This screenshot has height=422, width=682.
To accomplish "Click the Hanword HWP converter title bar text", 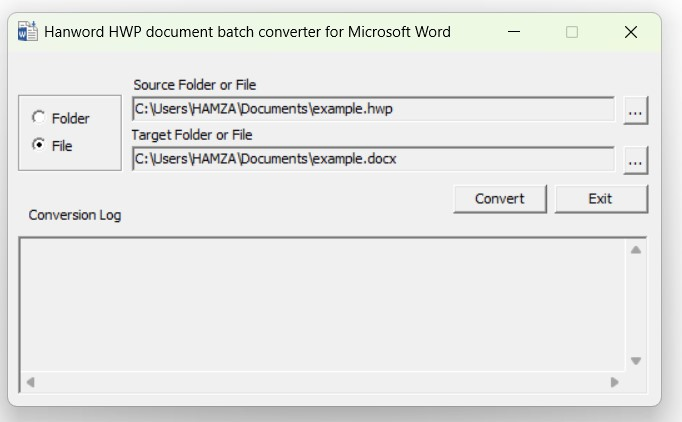I will pos(247,32).
